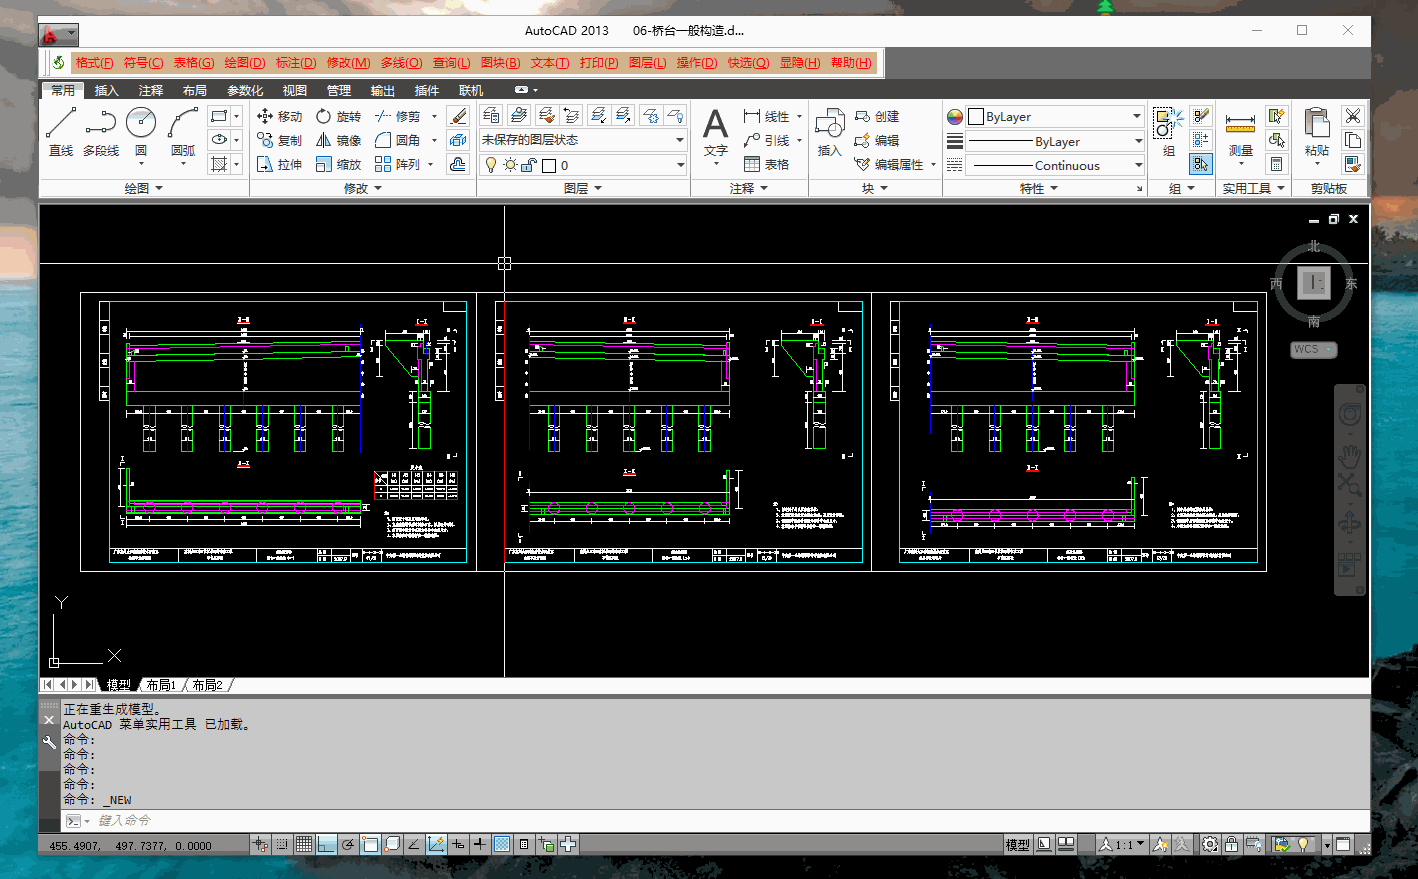Click the ByLayer object color swatch dropdown
Image resolution: width=1418 pixels, height=879 pixels.
click(x=1056, y=117)
